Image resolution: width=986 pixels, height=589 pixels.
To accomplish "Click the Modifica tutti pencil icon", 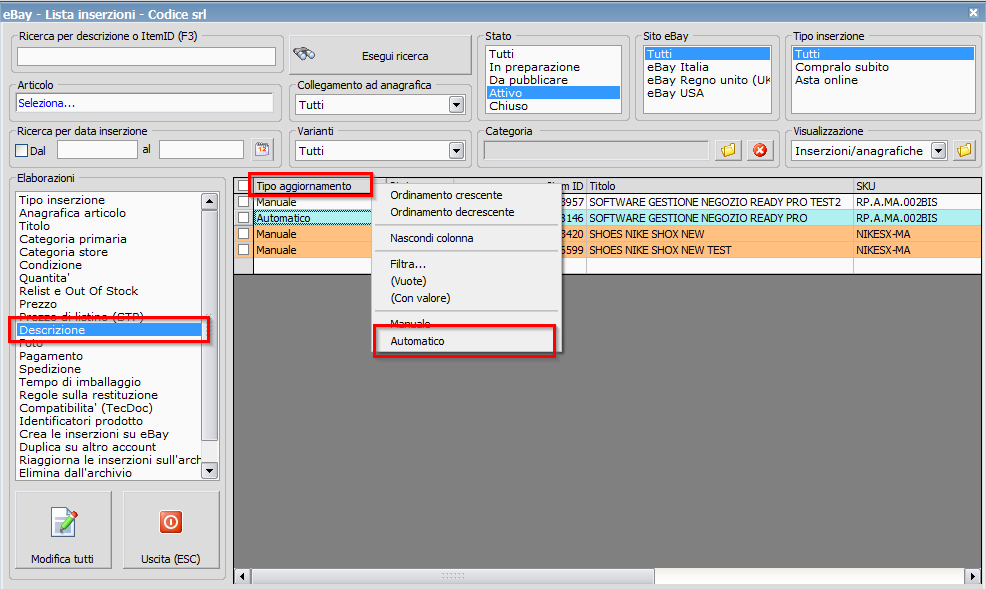I will (64, 522).
